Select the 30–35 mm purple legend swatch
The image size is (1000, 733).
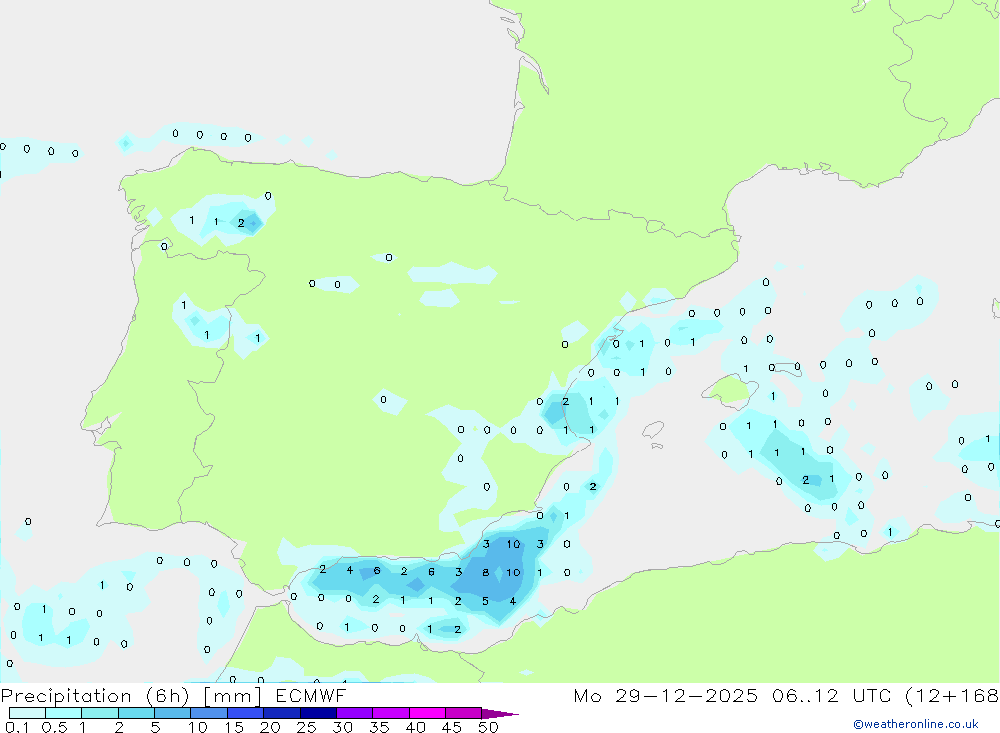tap(355, 713)
